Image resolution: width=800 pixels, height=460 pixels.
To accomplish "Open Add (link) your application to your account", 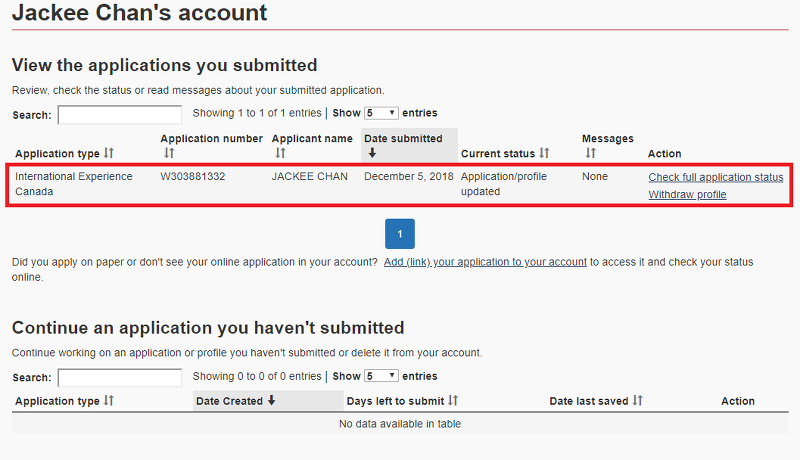I will (485, 262).
